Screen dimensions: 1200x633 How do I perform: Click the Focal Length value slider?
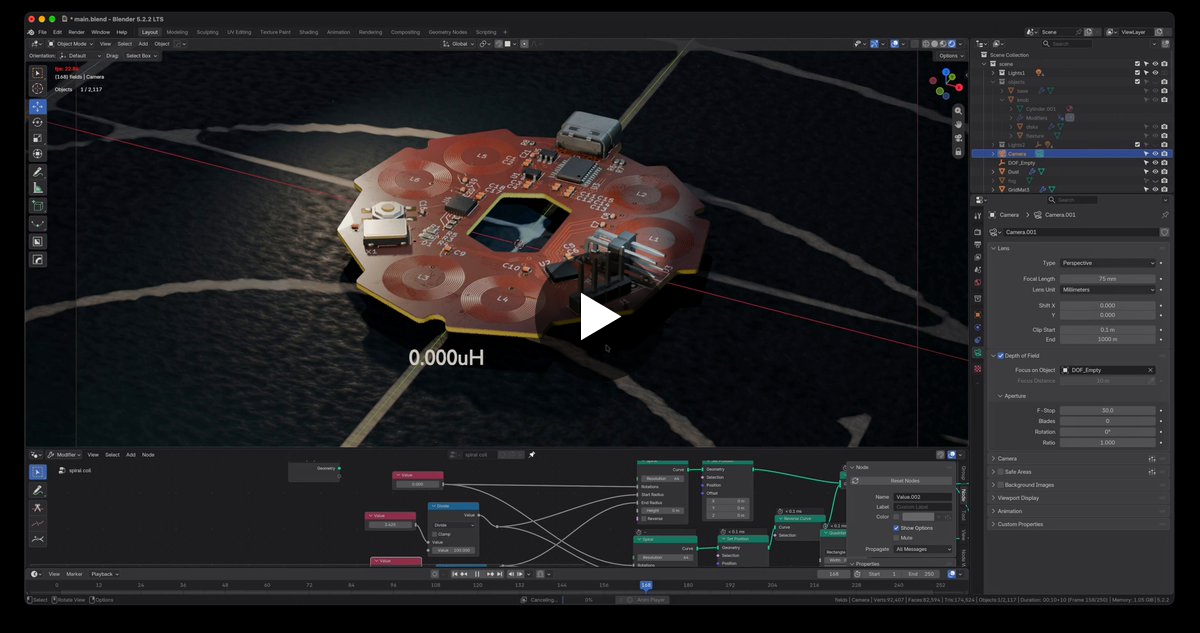[1107, 279]
